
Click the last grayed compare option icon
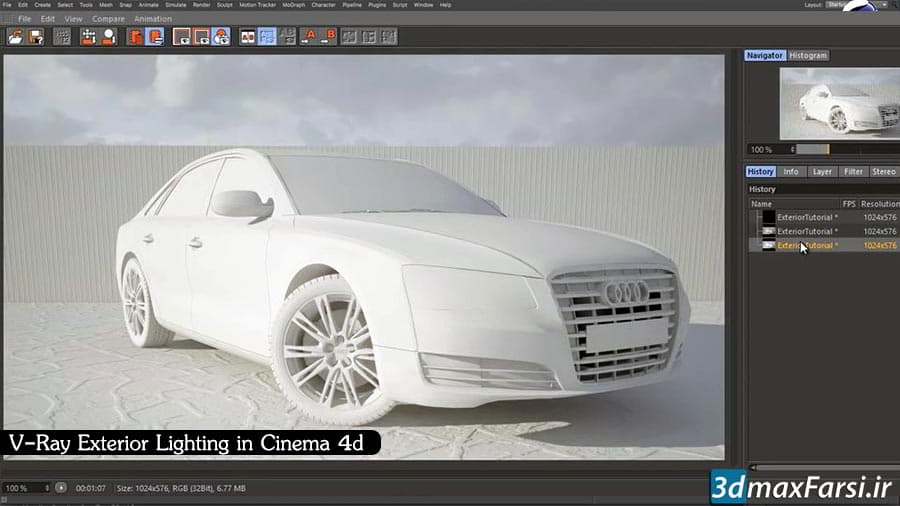tap(389, 37)
